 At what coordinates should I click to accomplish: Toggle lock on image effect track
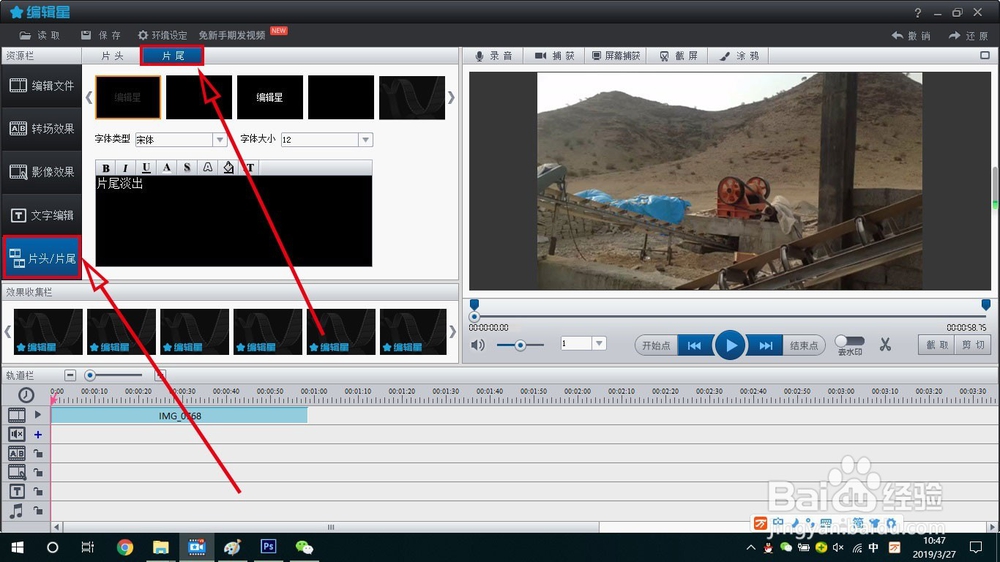coord(38,473)
